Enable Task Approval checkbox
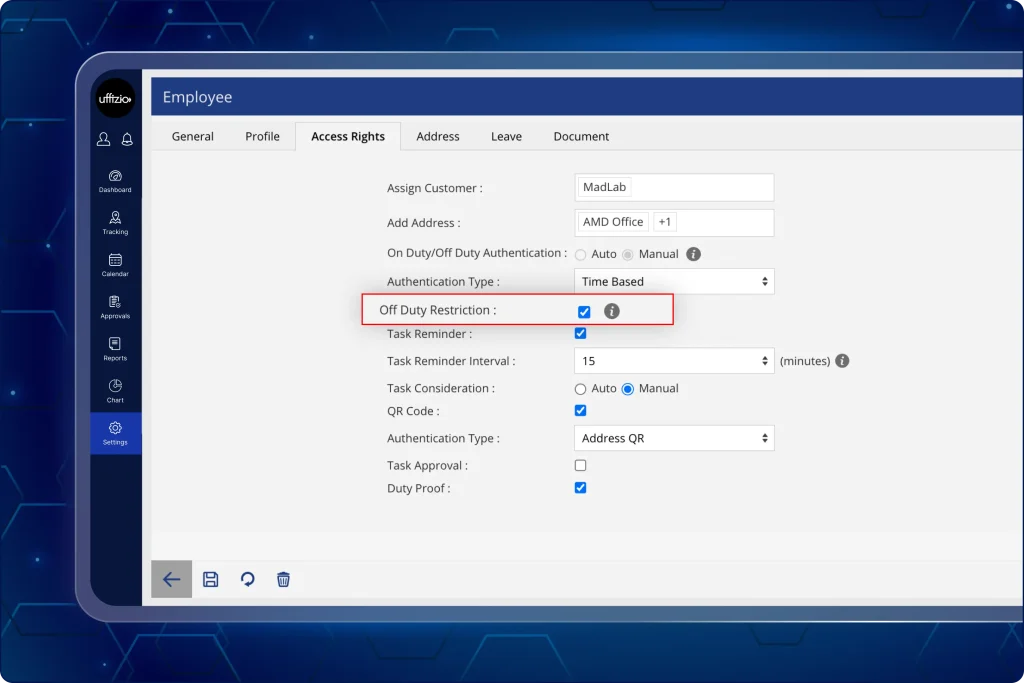The height and width of the screenshot is (683, 1024). (580, 465)
